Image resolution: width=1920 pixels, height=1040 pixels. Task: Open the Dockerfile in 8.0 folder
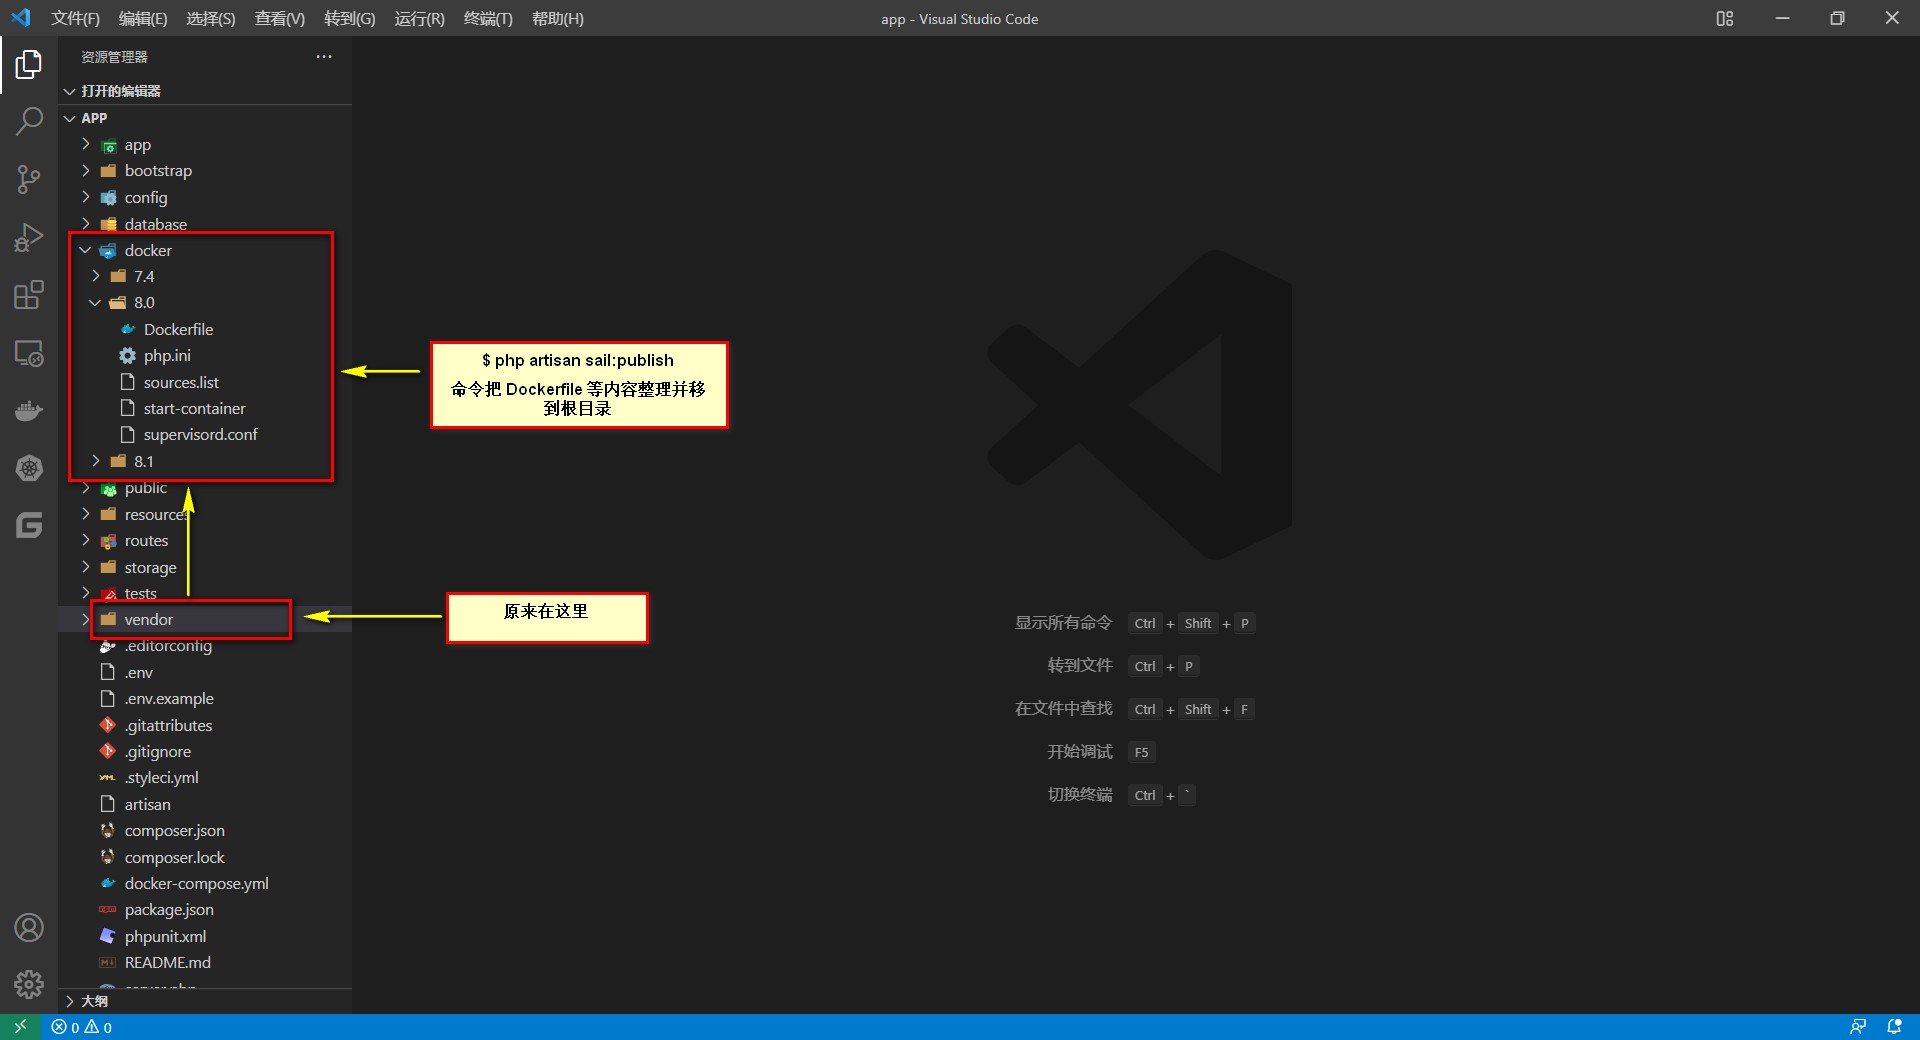(205, 329)
